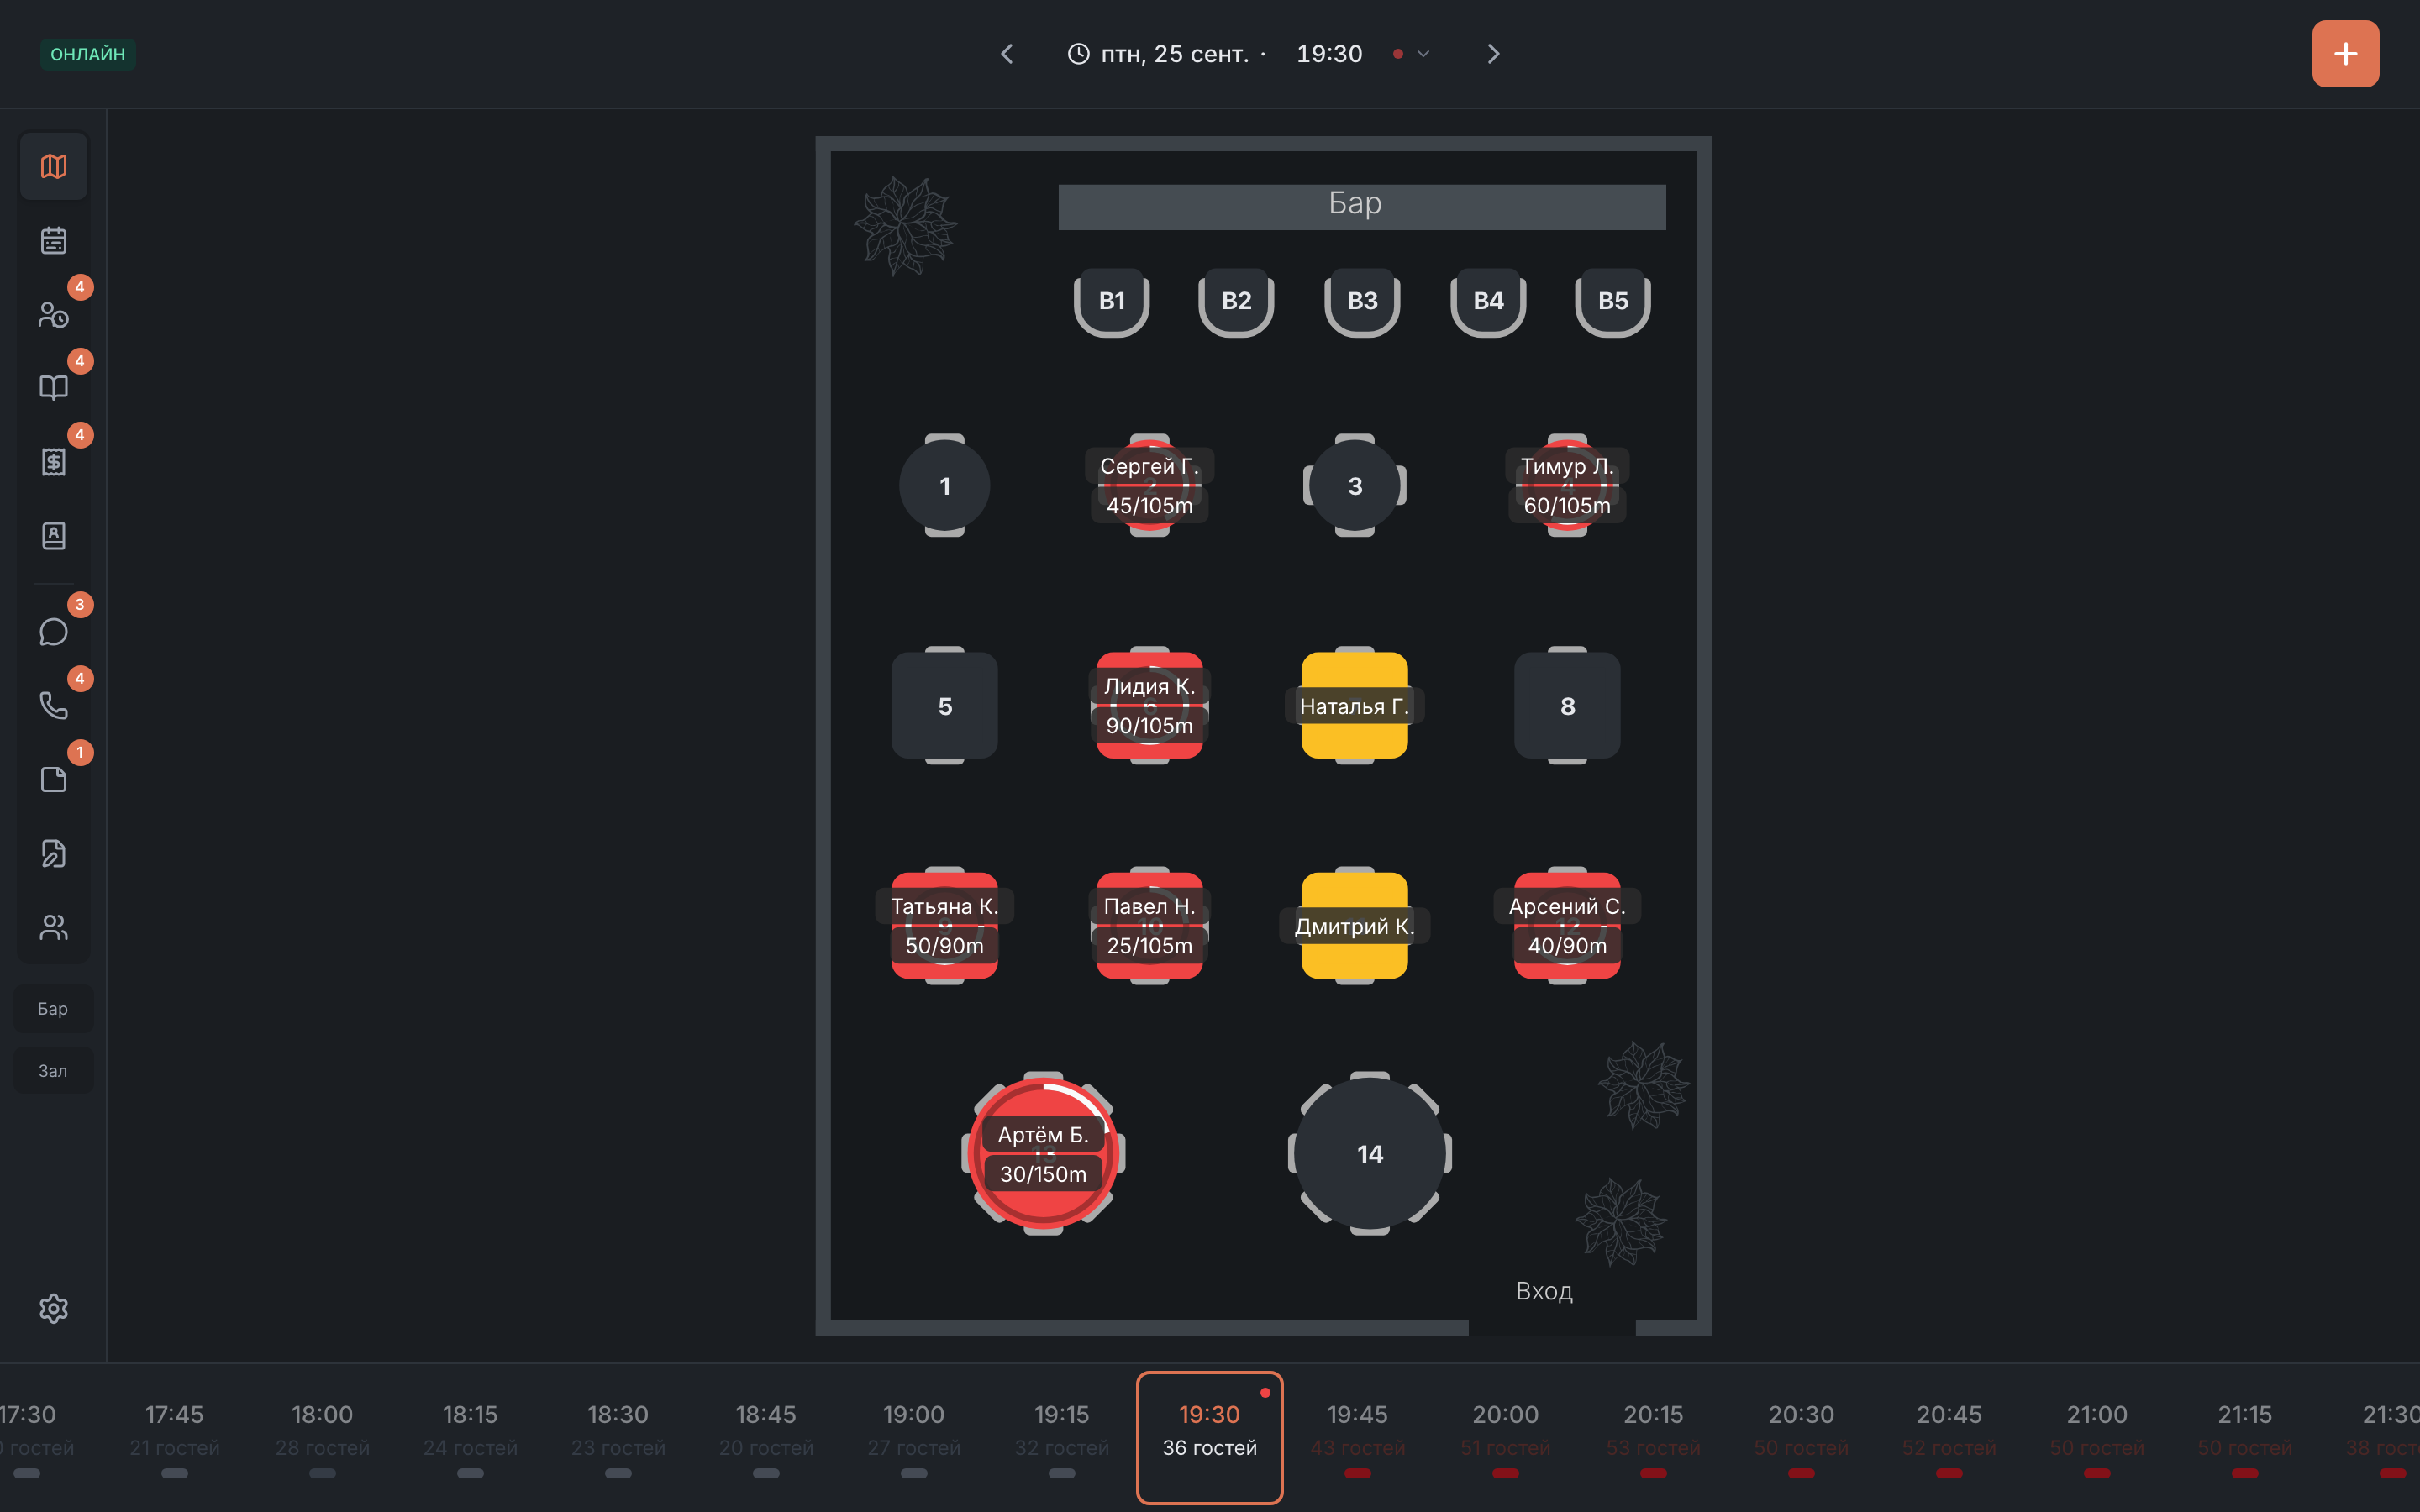Jump to 19:45 timeline slot
Screen dimensions: 2420x1512
coord(1357,1438)
